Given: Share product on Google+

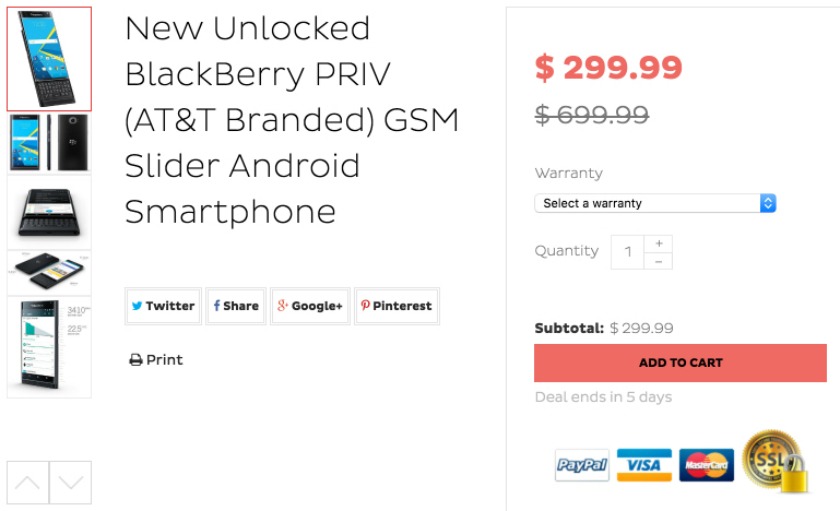Looking at the screenshot, I should point(310,306).
